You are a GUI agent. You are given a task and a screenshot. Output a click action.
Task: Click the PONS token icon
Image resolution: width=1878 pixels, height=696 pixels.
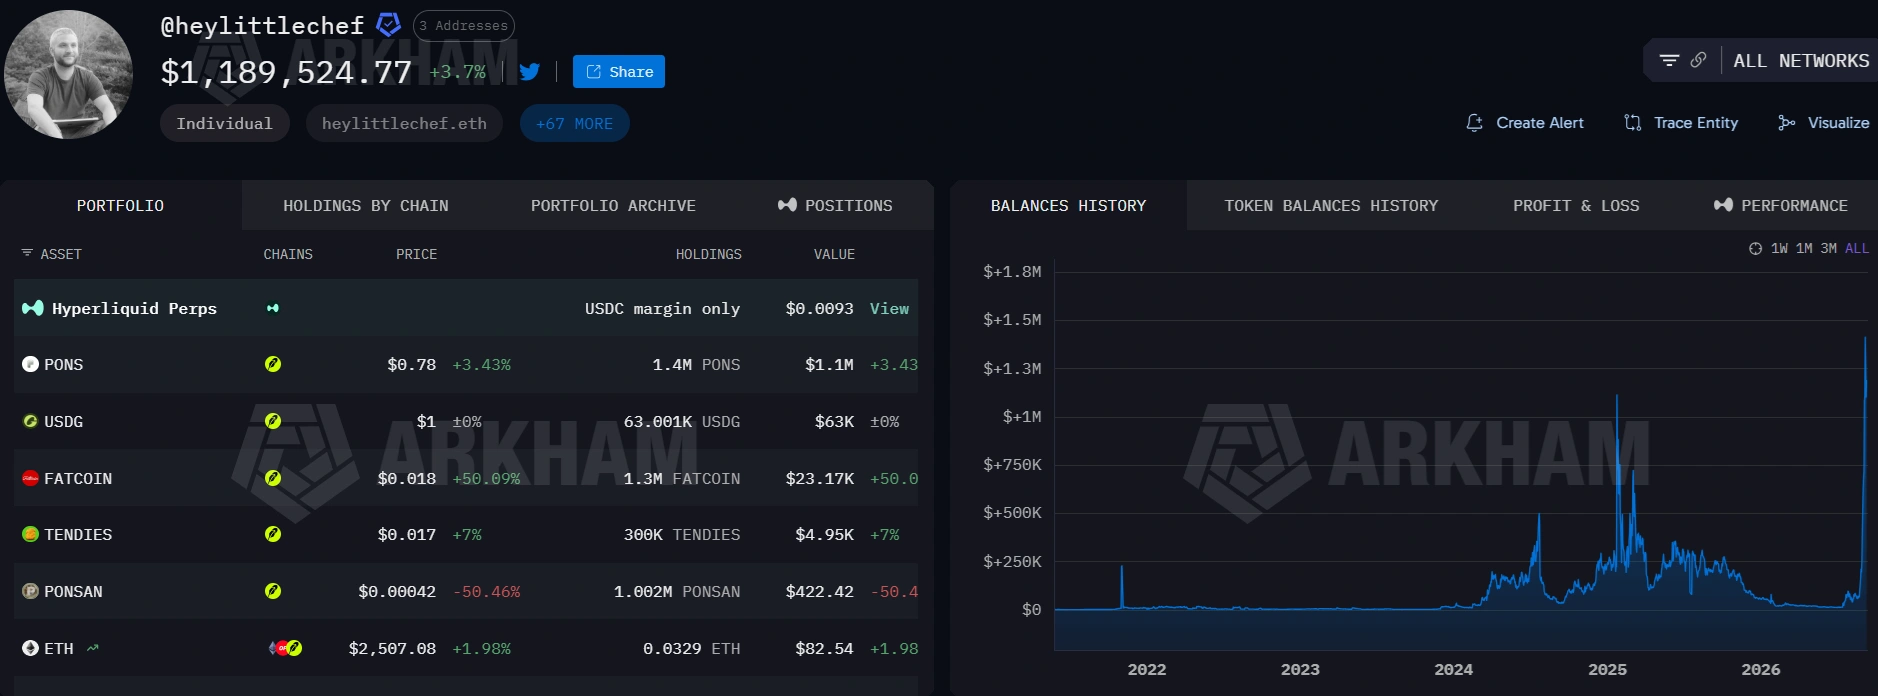(30, 364)
